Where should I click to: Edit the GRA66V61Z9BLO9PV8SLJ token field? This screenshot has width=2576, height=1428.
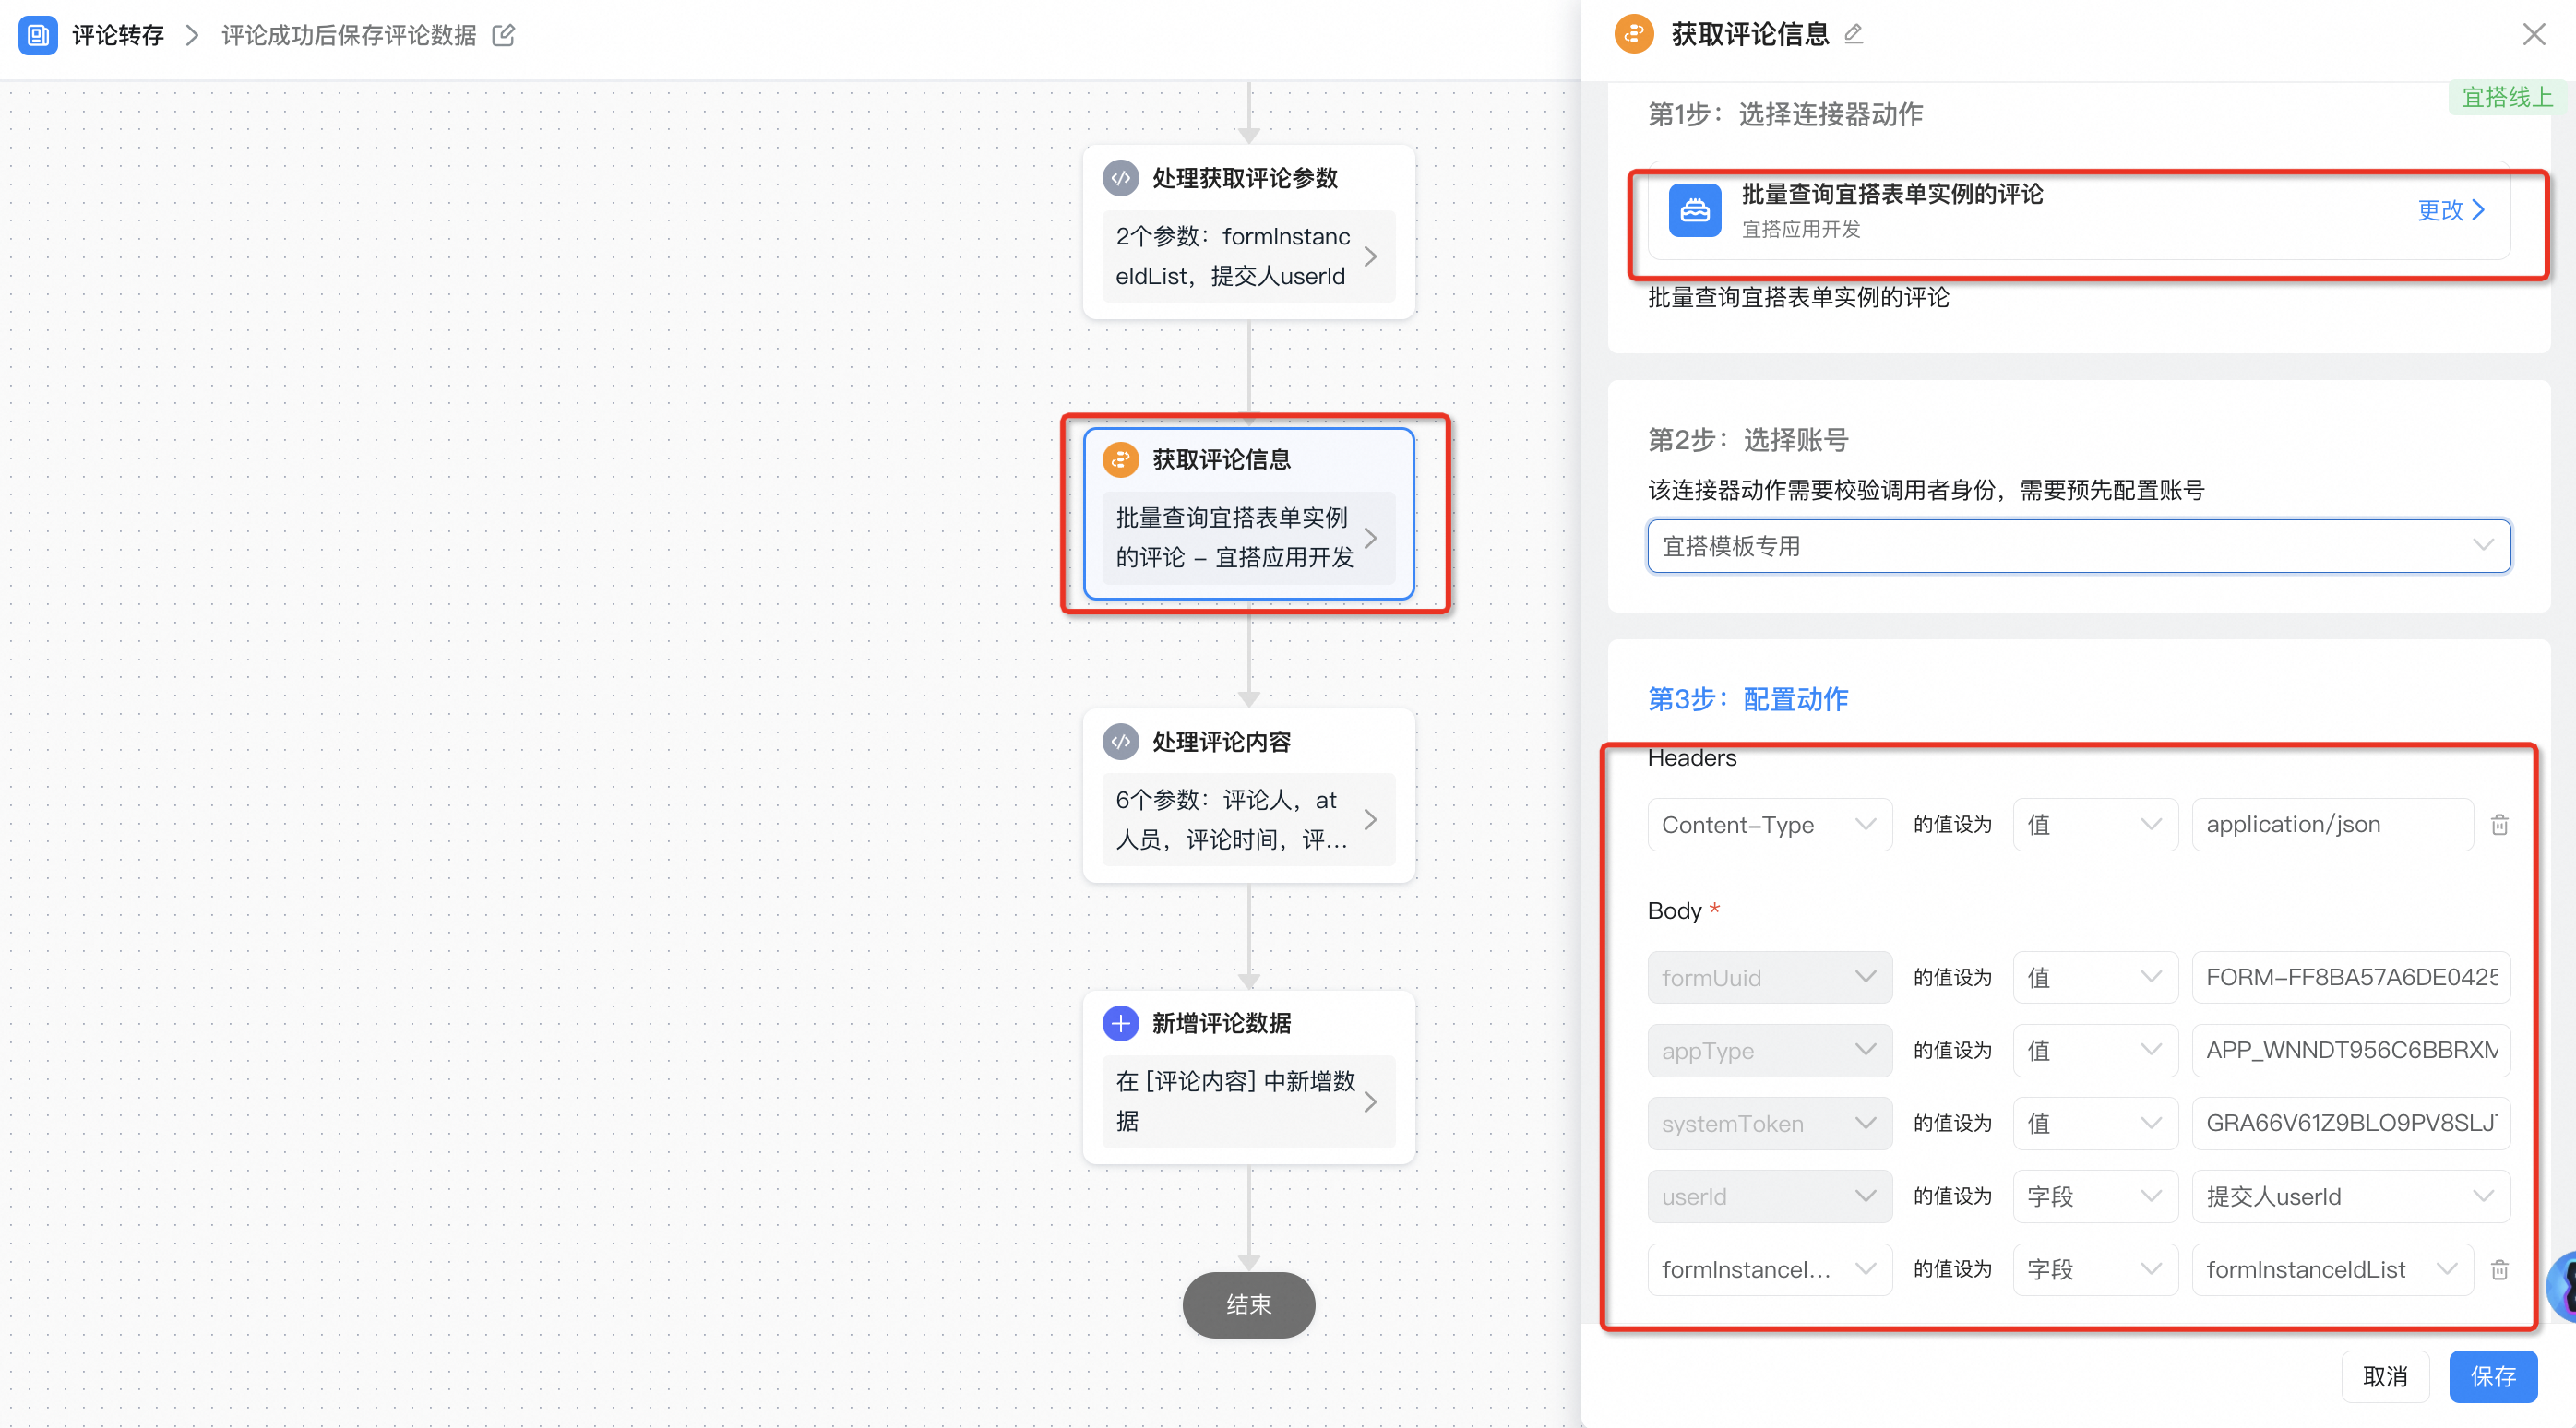[x=2350, y=1123]
